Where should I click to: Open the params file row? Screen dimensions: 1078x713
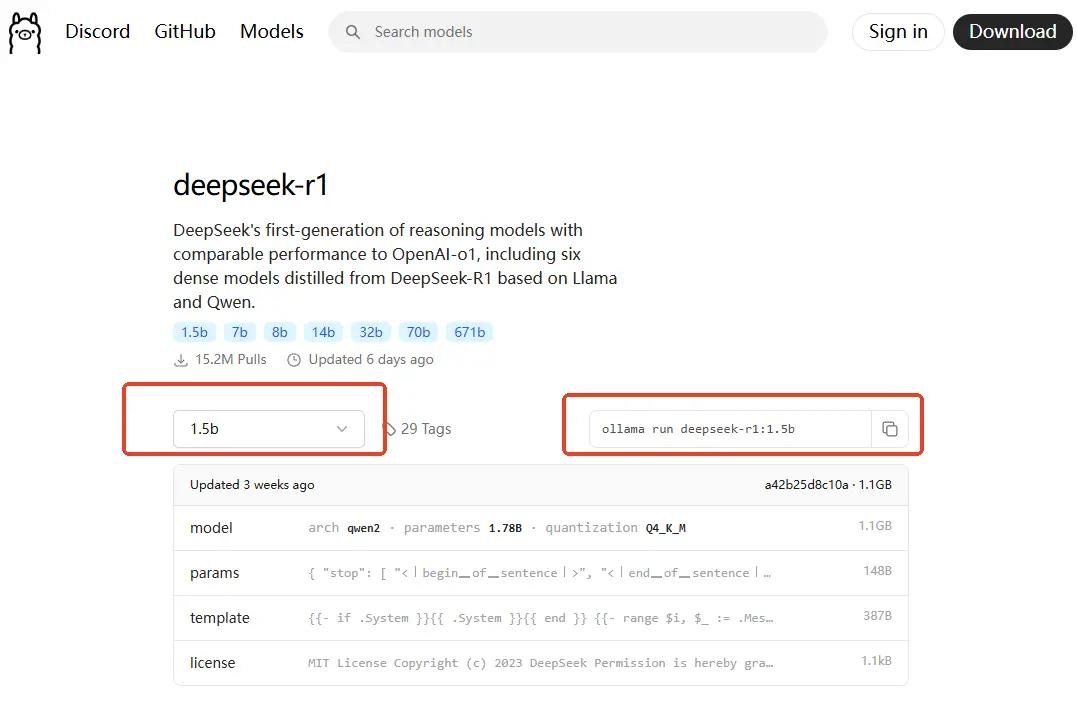click(x=541, y=573)
